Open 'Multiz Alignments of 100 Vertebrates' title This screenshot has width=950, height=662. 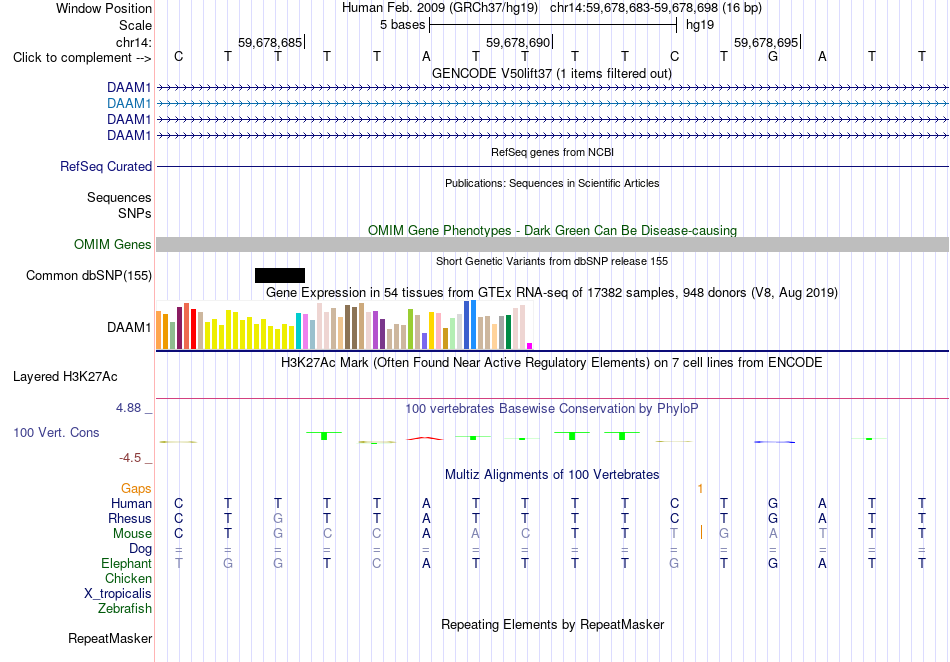(552, 475)
